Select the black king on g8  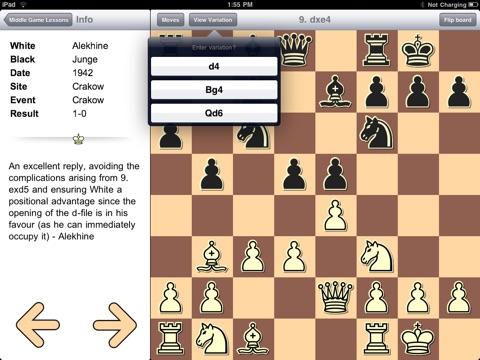[x=418, y=50]
